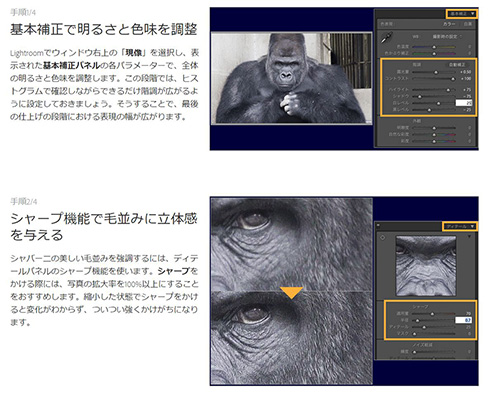
Task: Click the 露光量 value +0.50
Action: tap(466, 72)
